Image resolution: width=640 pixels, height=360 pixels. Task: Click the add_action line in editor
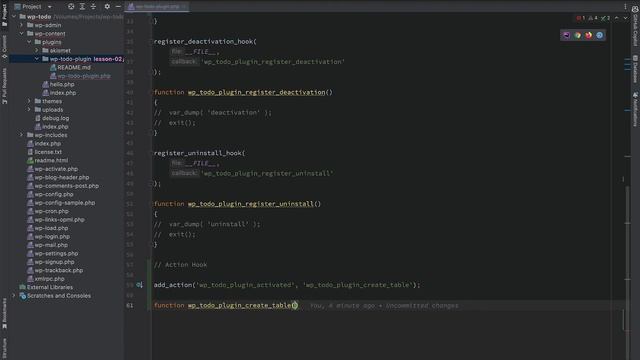[287, 285]
